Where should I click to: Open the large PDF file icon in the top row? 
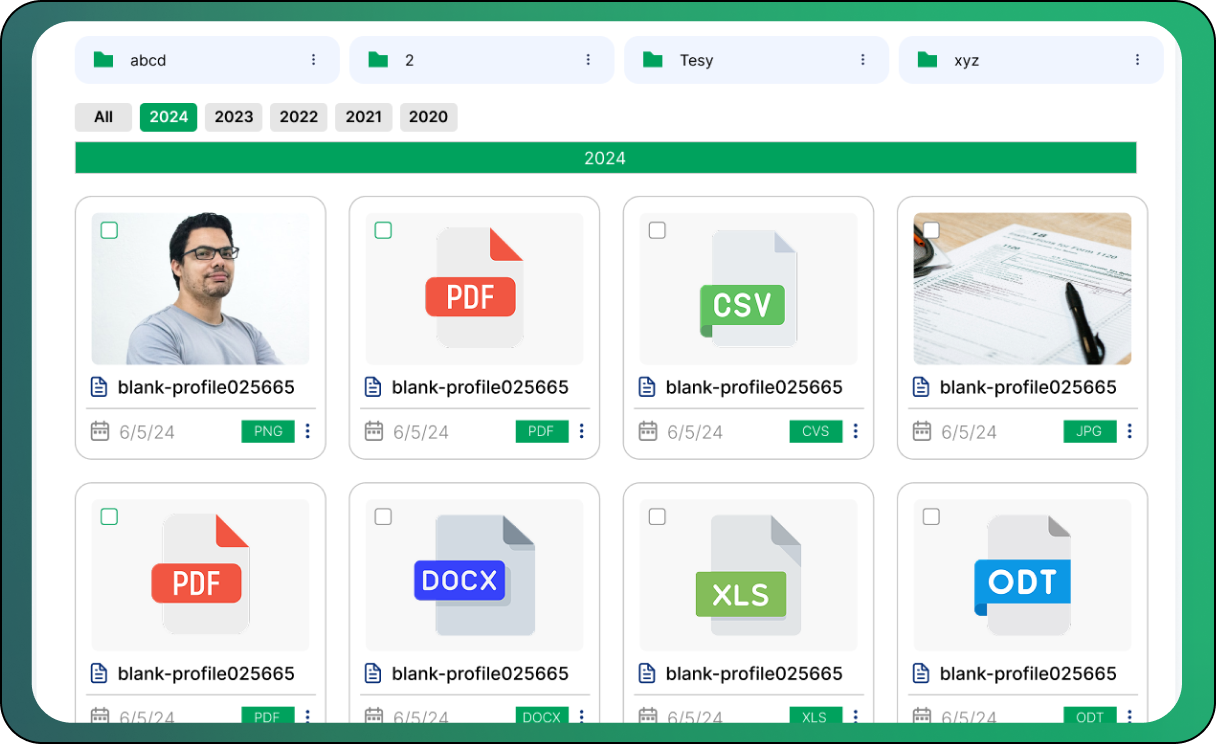474,288
